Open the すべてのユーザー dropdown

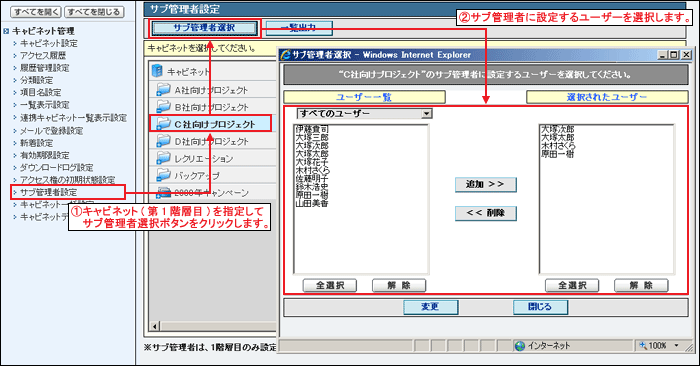(427, 113)
